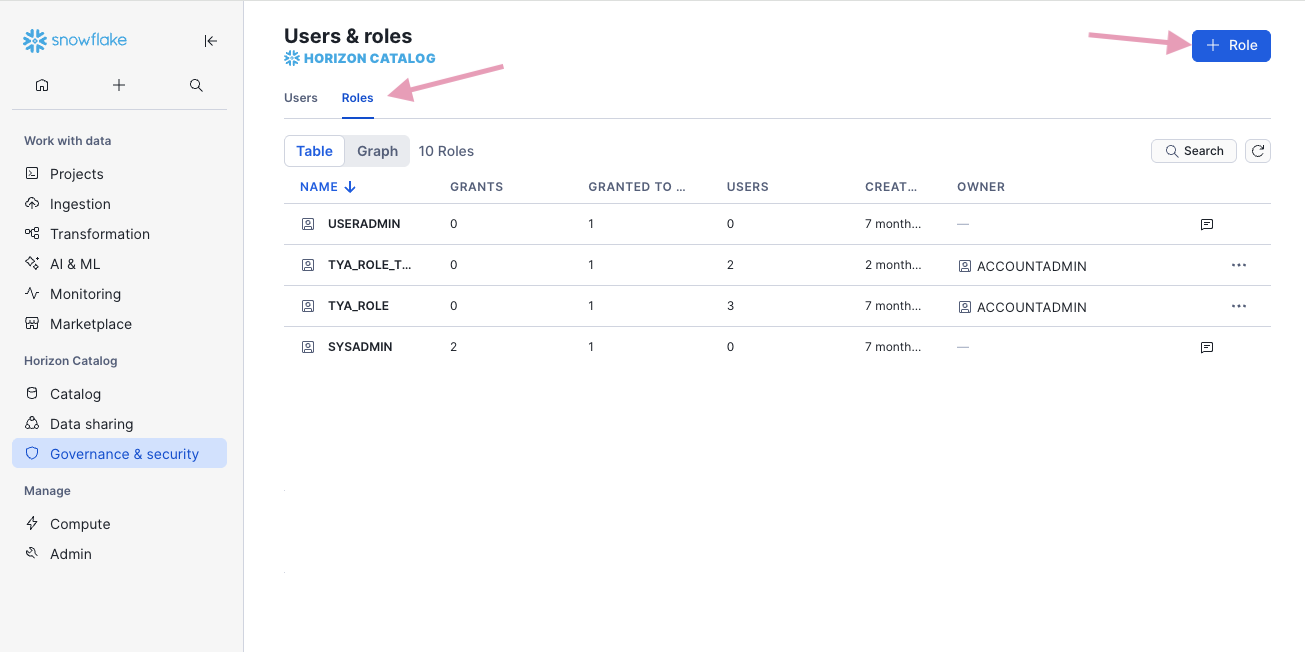The width and height of the screenshot is (1305, 652).
Task: Select the Roles tab
Action: pos(357,98)
